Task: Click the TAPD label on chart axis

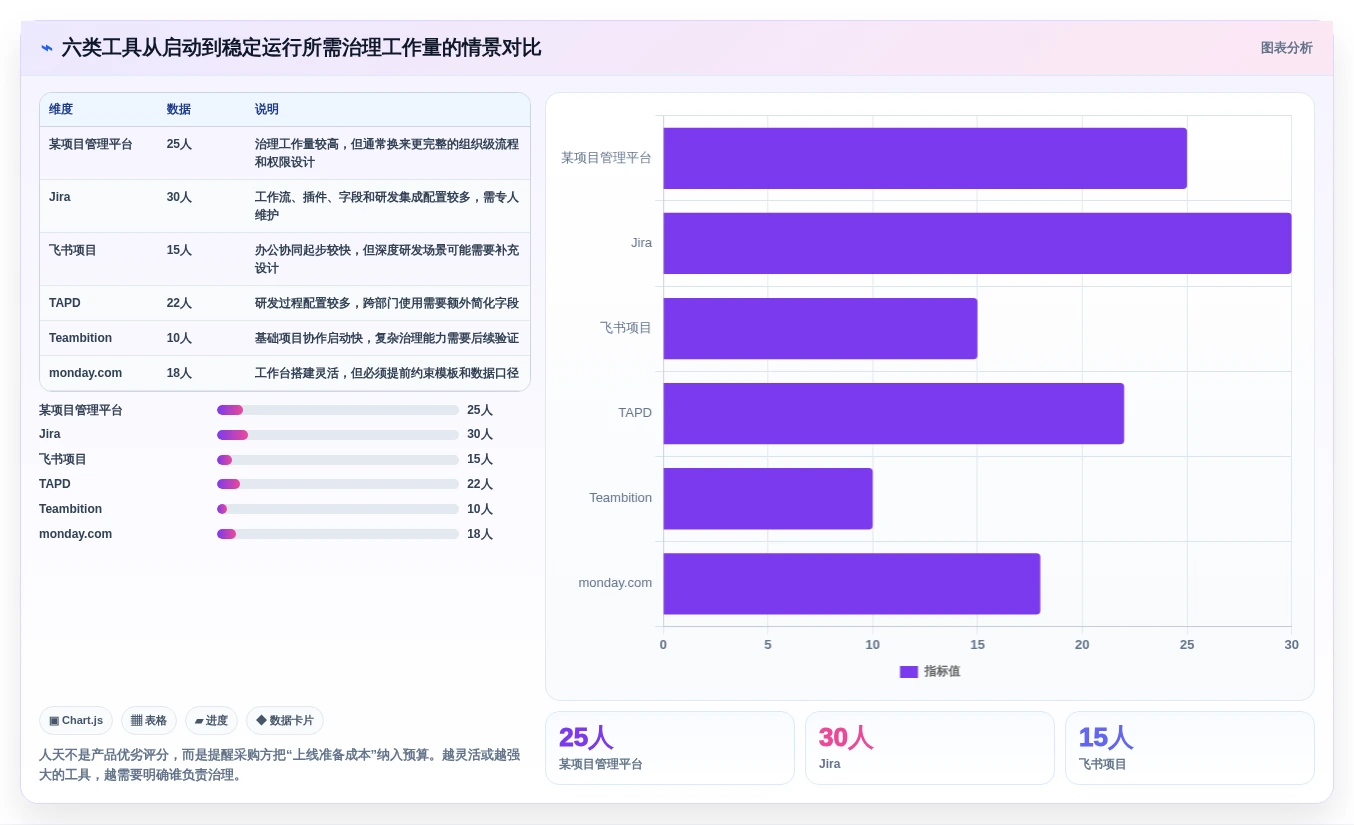Action: 635,413
